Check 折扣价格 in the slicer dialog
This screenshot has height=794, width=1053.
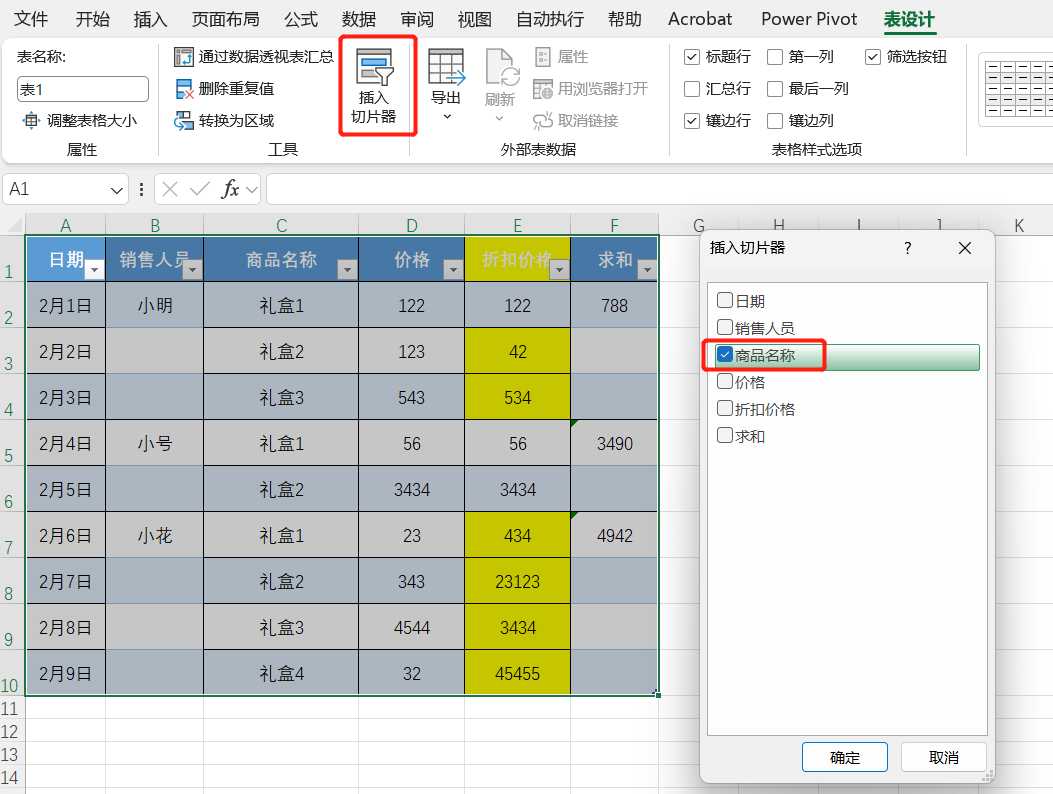725,408
